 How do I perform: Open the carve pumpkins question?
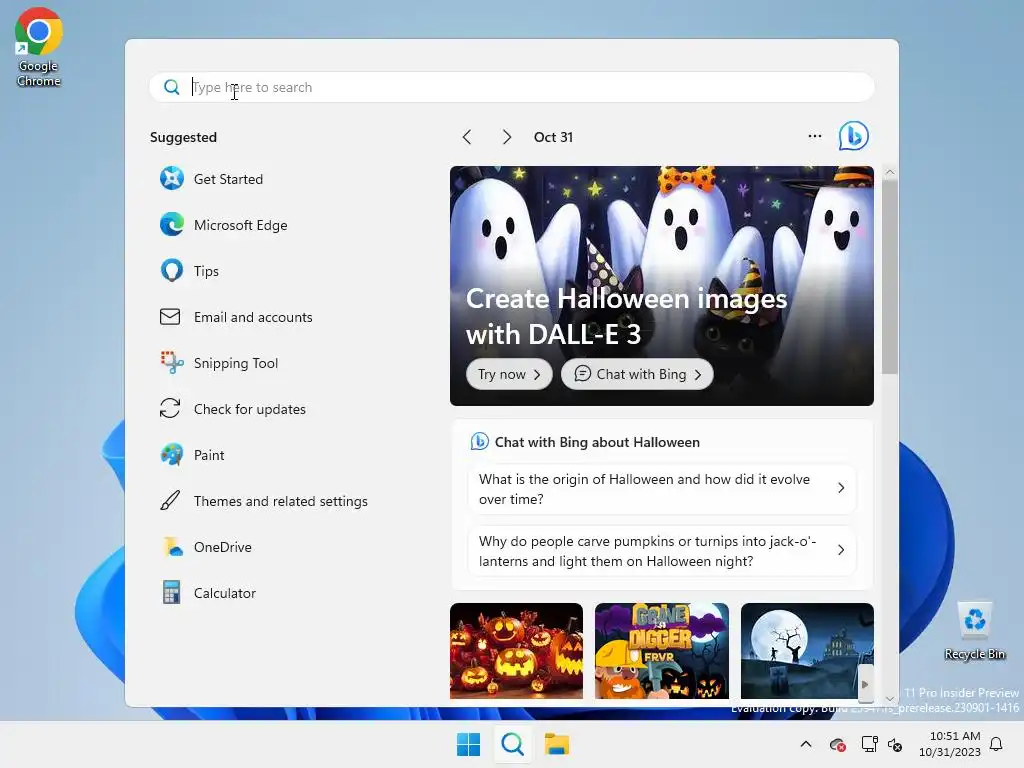[x=662, y=551]
